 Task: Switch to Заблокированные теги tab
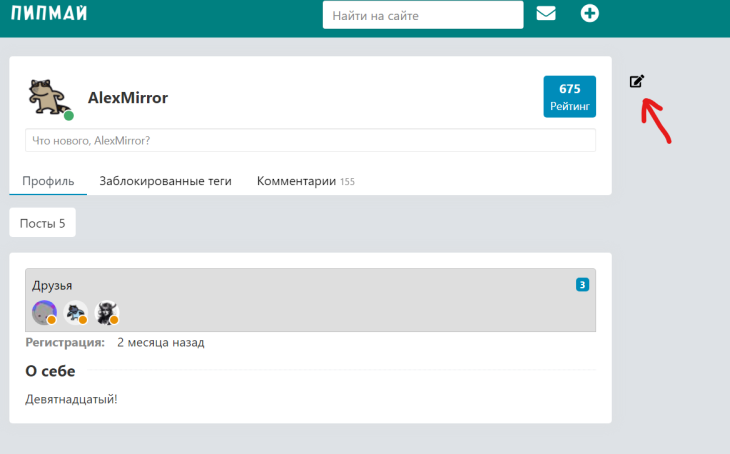coord(165,181)
